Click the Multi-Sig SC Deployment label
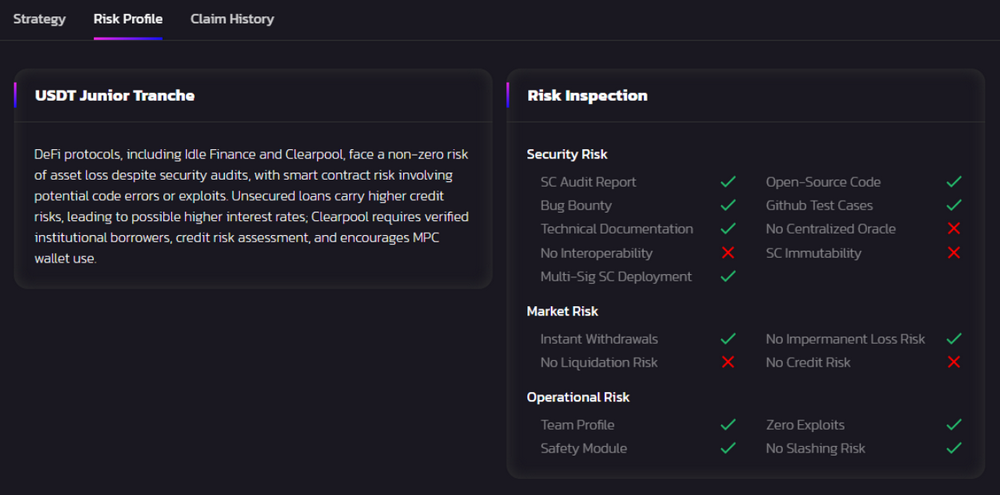This screenshot has height=495, width=1000. (616, 276)
